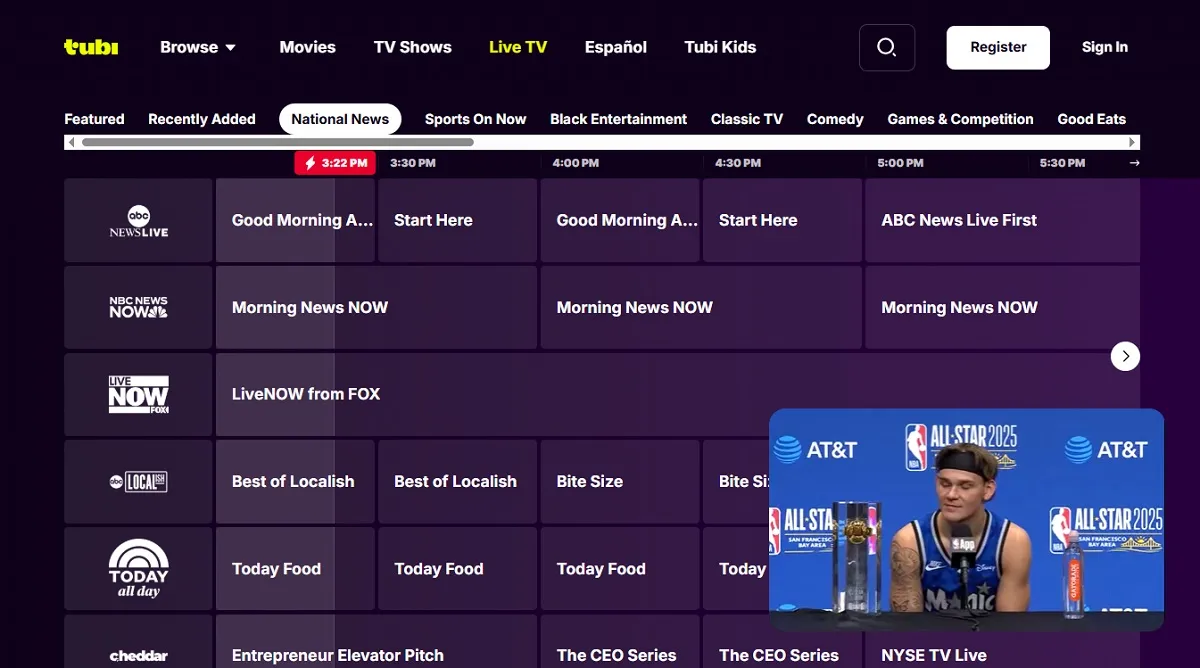1200x668 pixels.
Task: Show the Sports On Now category
Action: (x=475, y=119)
